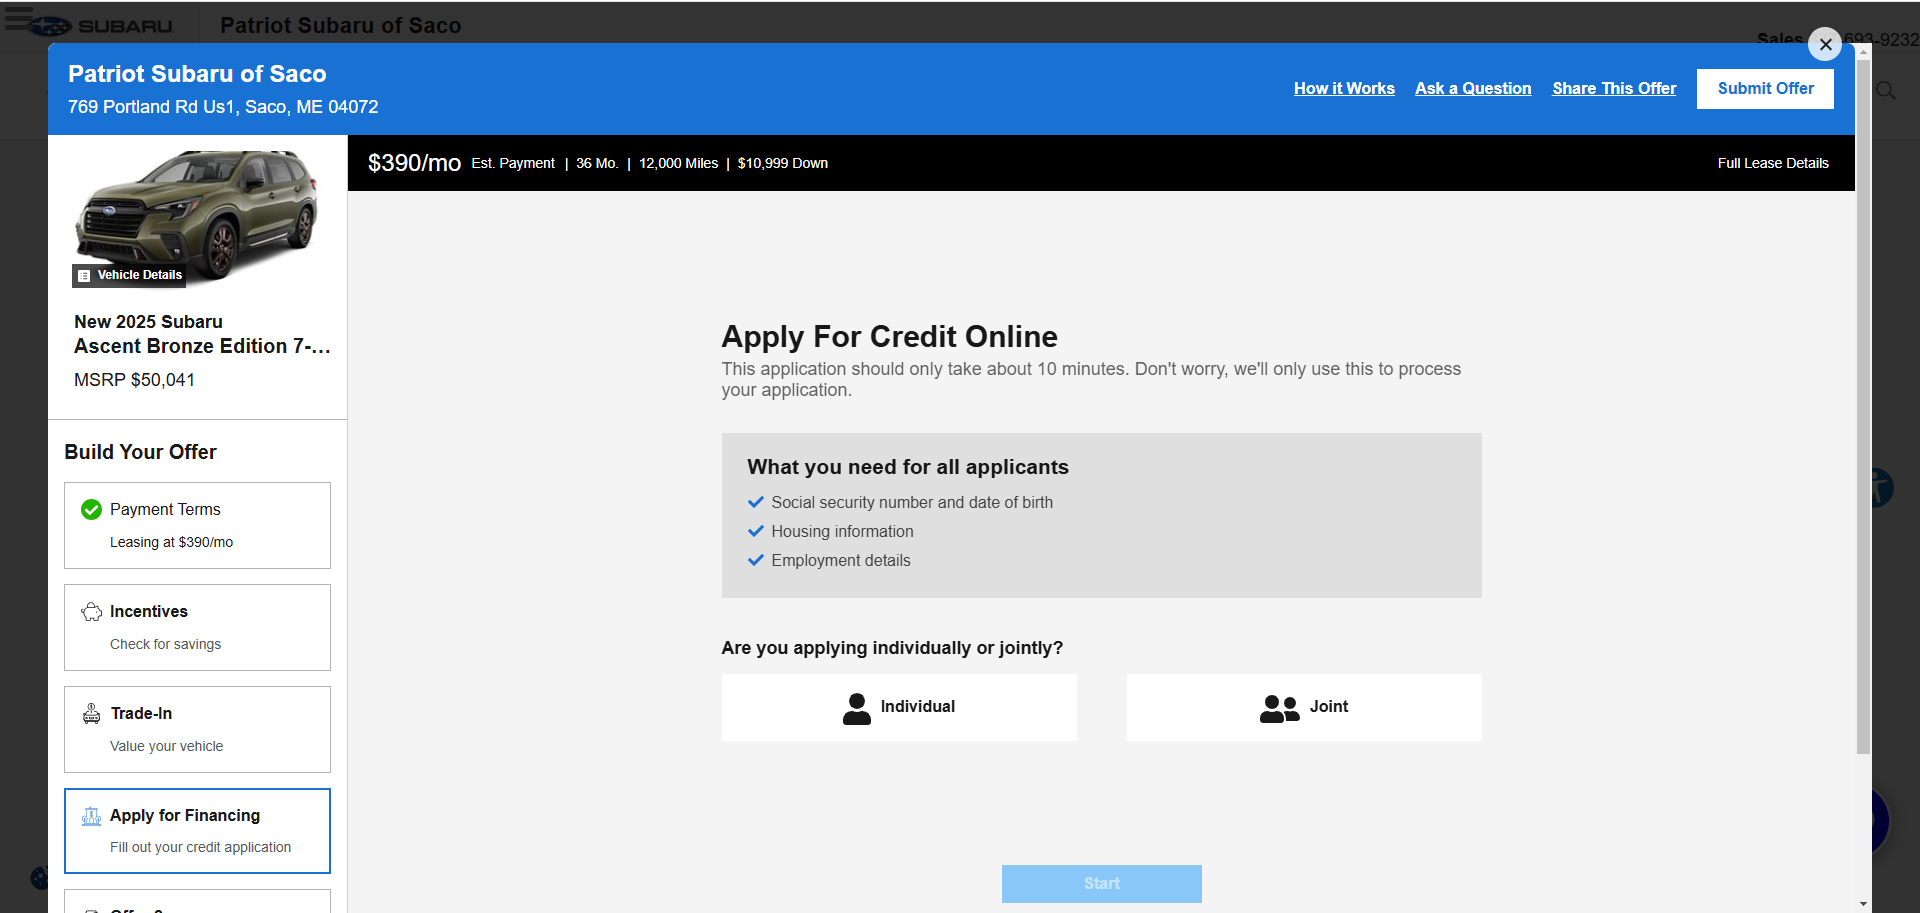Click the piggy bank Incentives icon

pyautogui.click(x=91, y=612)
